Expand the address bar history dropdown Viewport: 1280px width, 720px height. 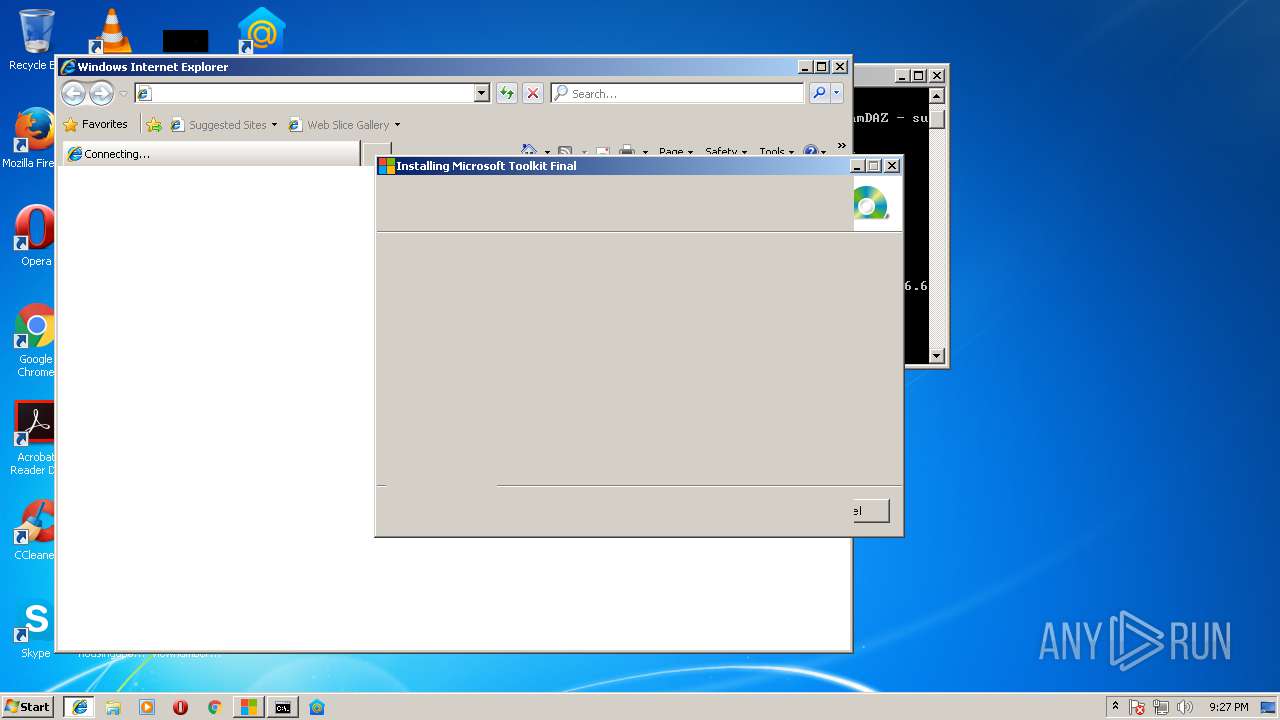pyautogui.click(x=481, y=93)
